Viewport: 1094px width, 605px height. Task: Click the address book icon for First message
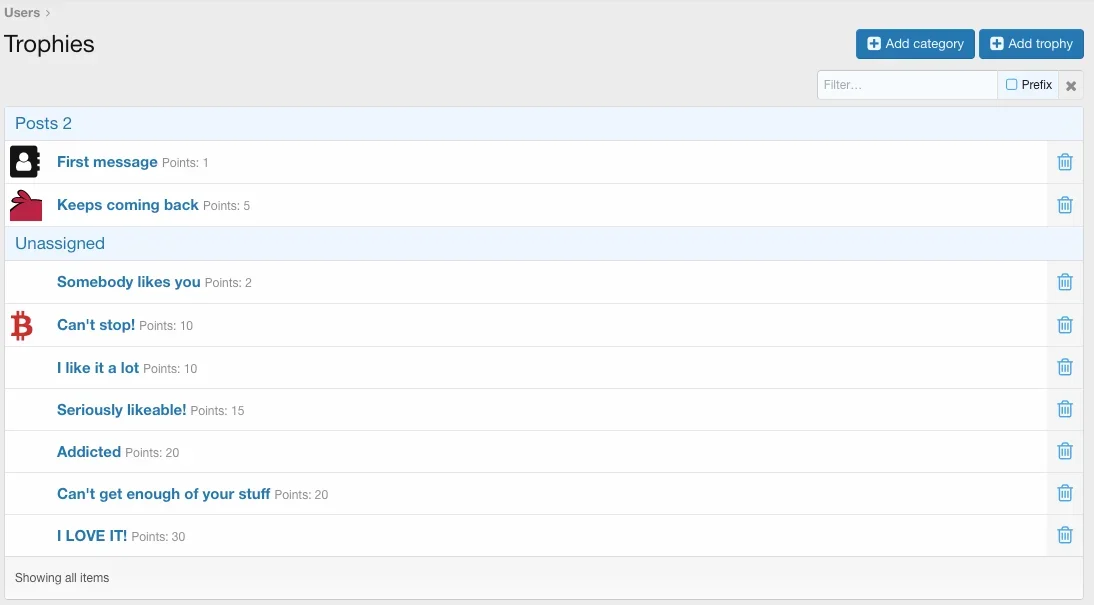click(x=25, y=162)
